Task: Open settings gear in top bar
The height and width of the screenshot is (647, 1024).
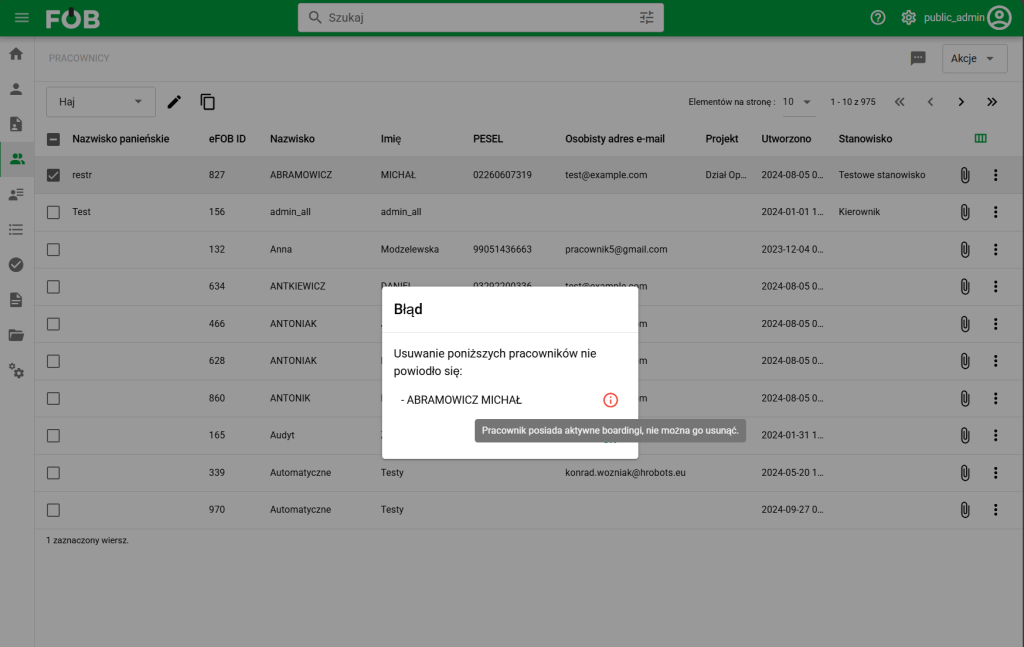Action: (x=908, y=18)
